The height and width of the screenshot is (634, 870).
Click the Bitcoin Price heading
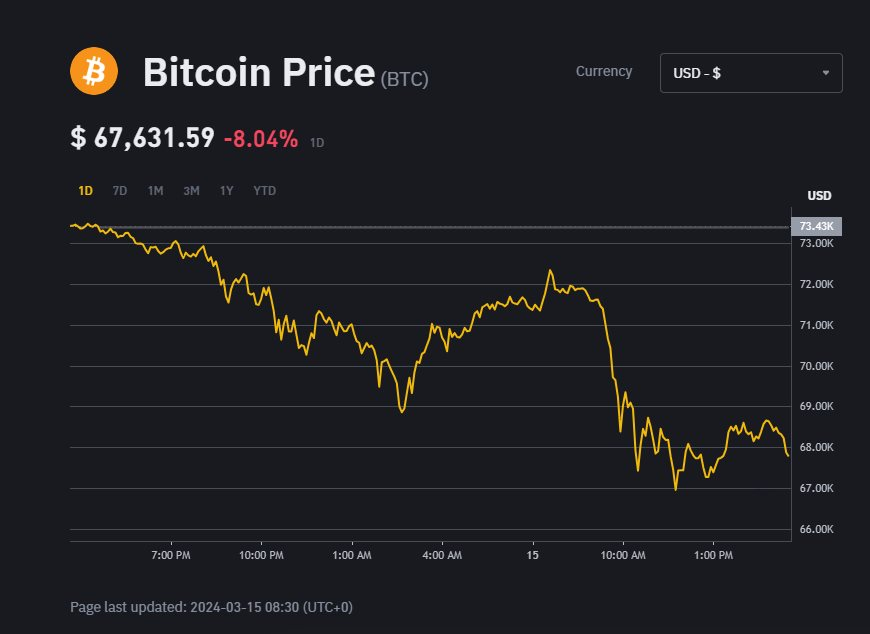258,73
